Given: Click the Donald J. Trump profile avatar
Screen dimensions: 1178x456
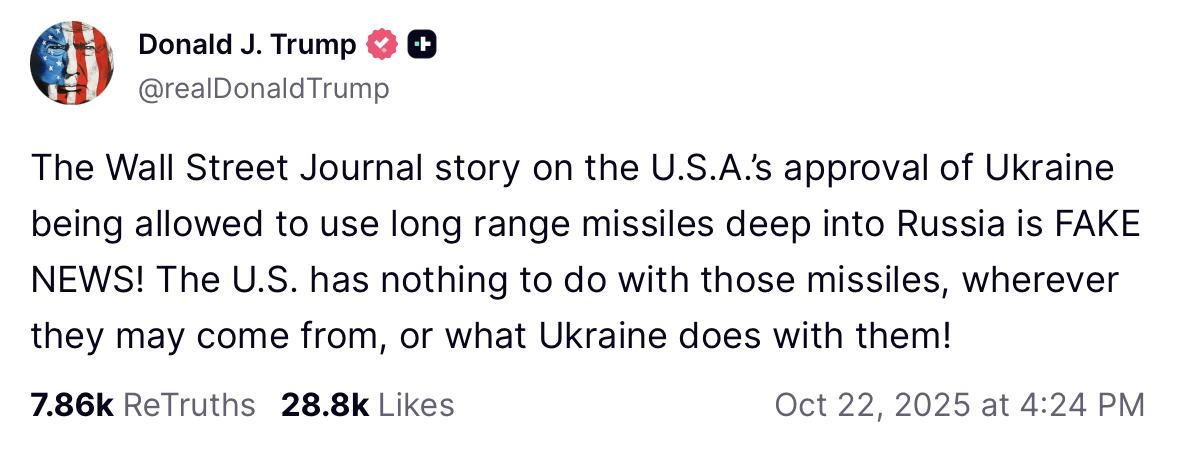Looking at the screenshot, I should [x=71, y=62].
